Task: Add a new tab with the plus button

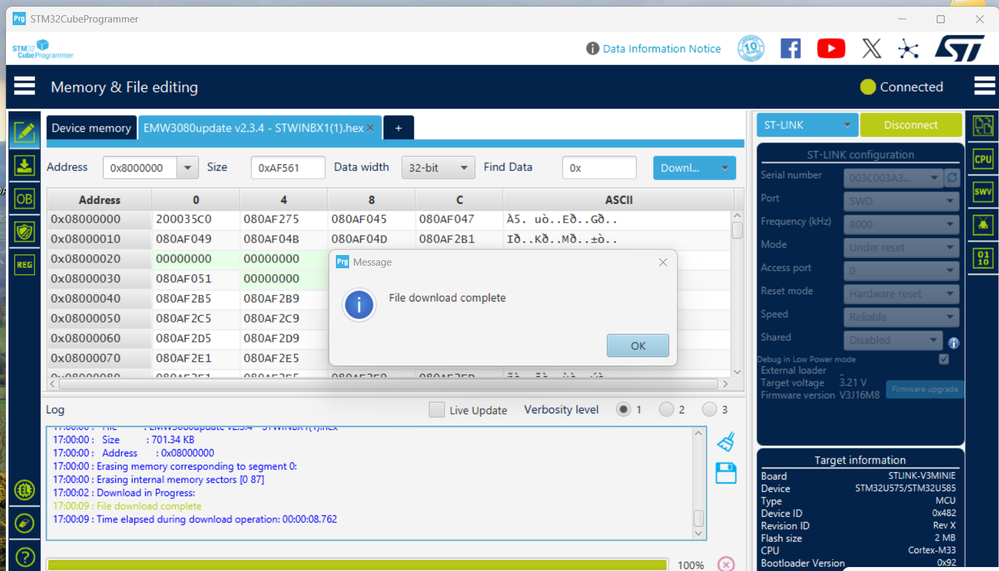Action: coord(398,128)
